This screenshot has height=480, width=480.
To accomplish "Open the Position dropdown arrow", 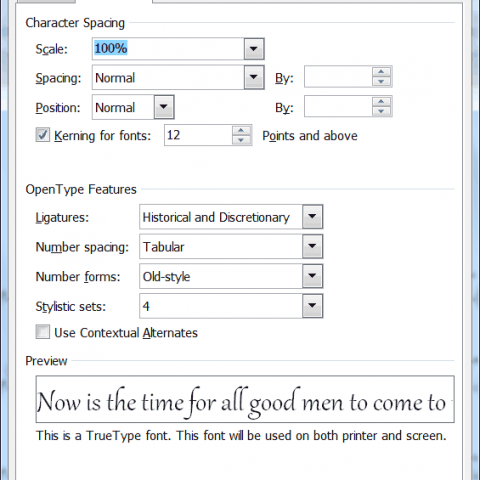I will coord(164,107).
